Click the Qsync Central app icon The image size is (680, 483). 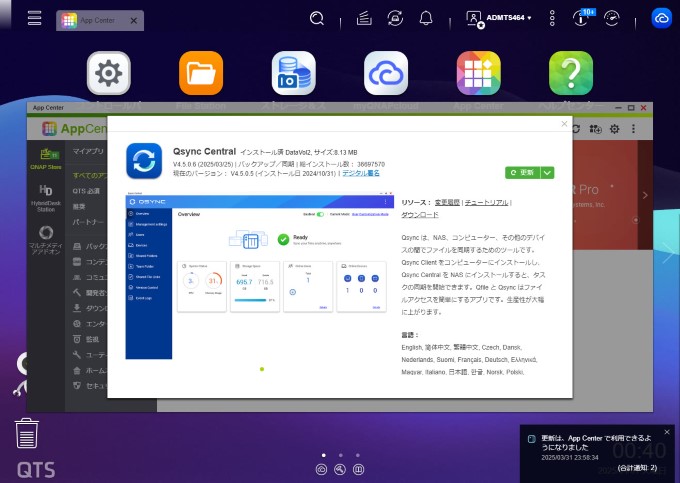tap(144, 161)
